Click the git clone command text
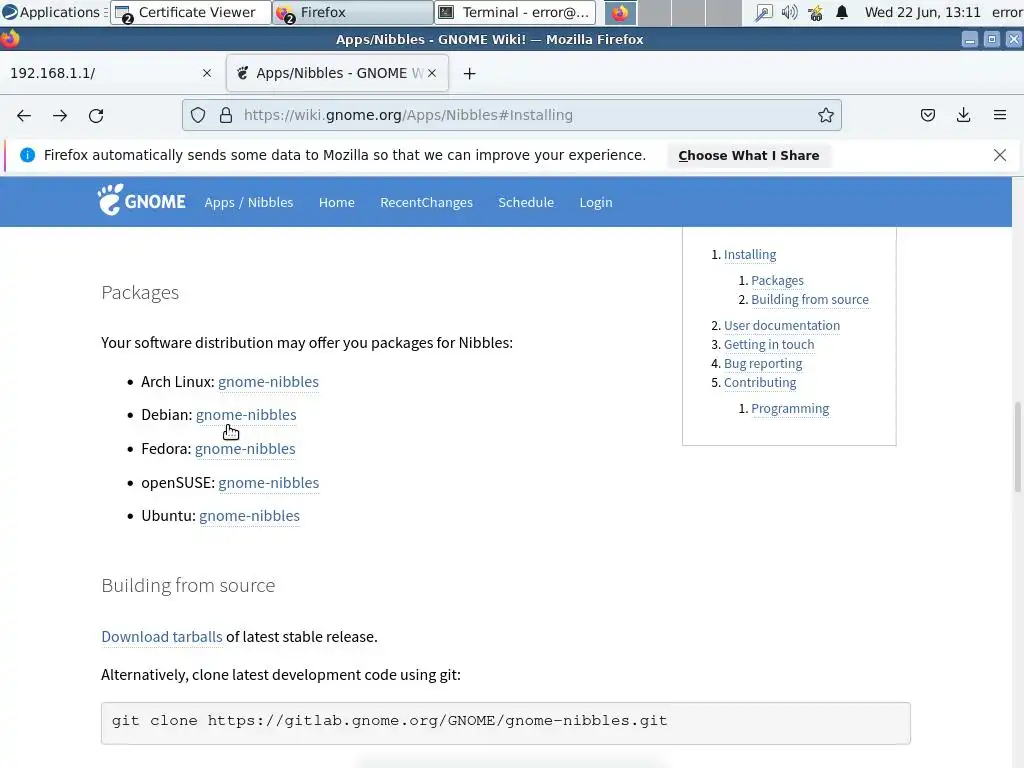The image size is (1024, 768). click(x=389, y=721)
